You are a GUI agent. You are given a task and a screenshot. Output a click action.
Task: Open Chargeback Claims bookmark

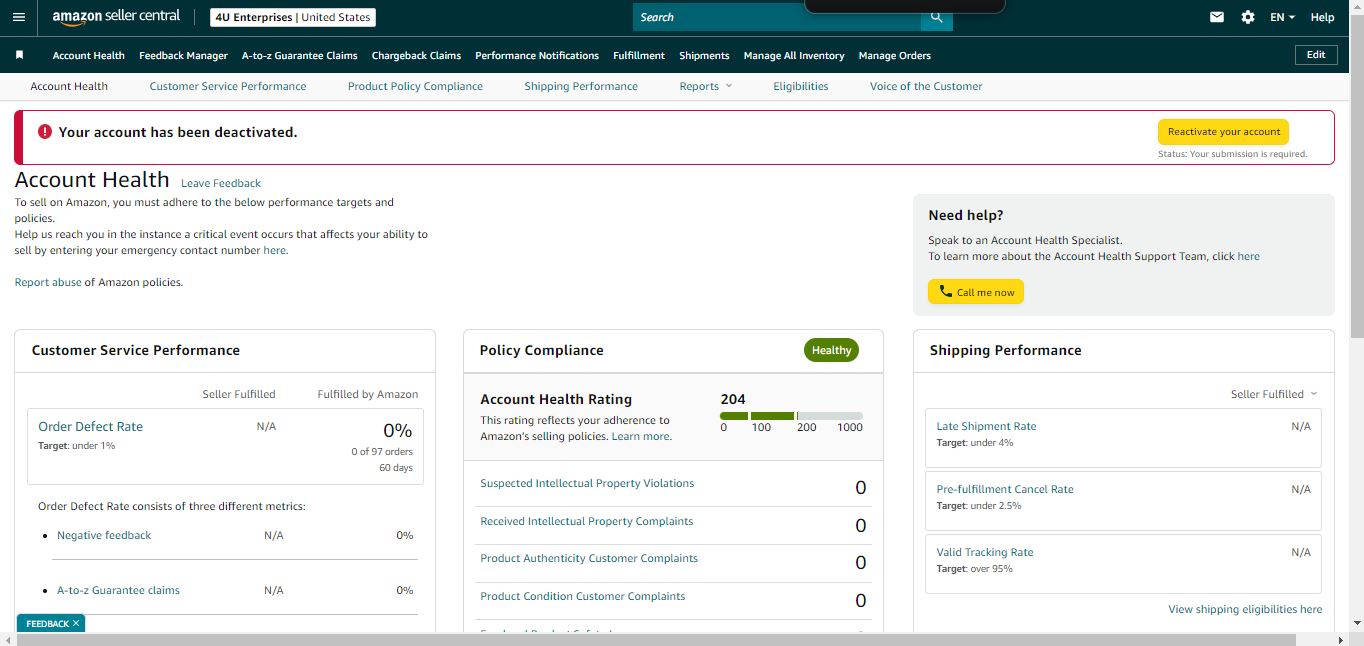[x=416, y=55]
